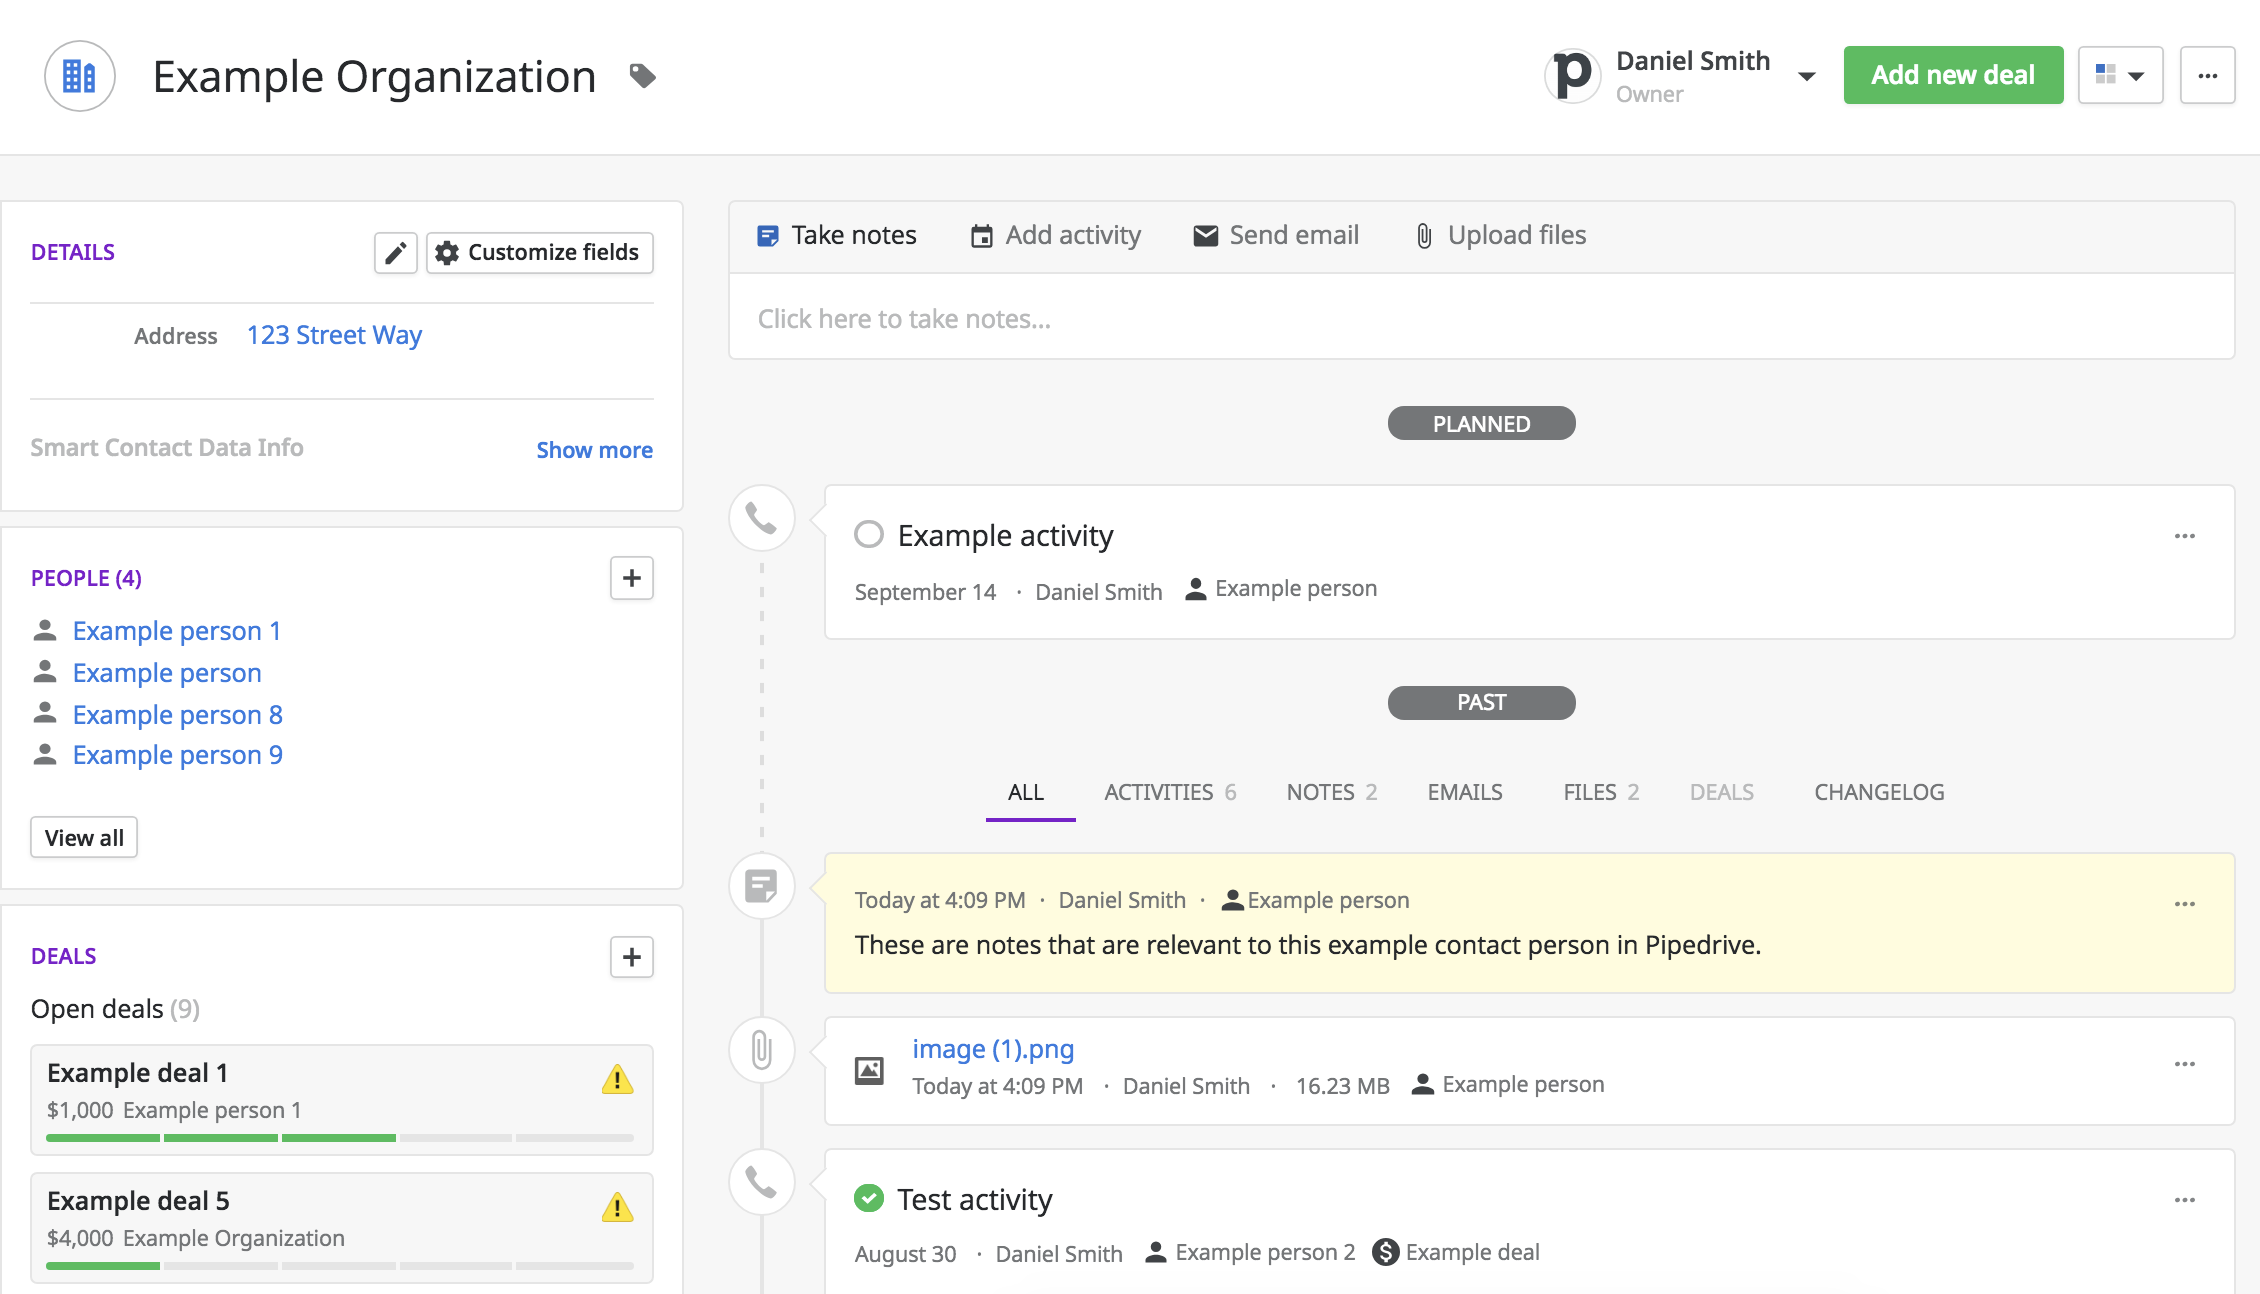Click the phone call icon on Example activity
Image resolution: width=2260 pixels, height=1294 pixels.
pyautogui.click(x=762, y=518)
